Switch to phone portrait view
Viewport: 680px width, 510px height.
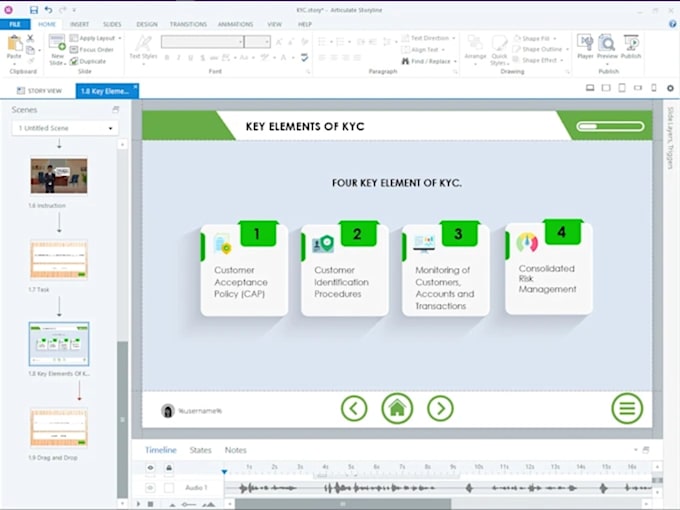coord(654,88)
